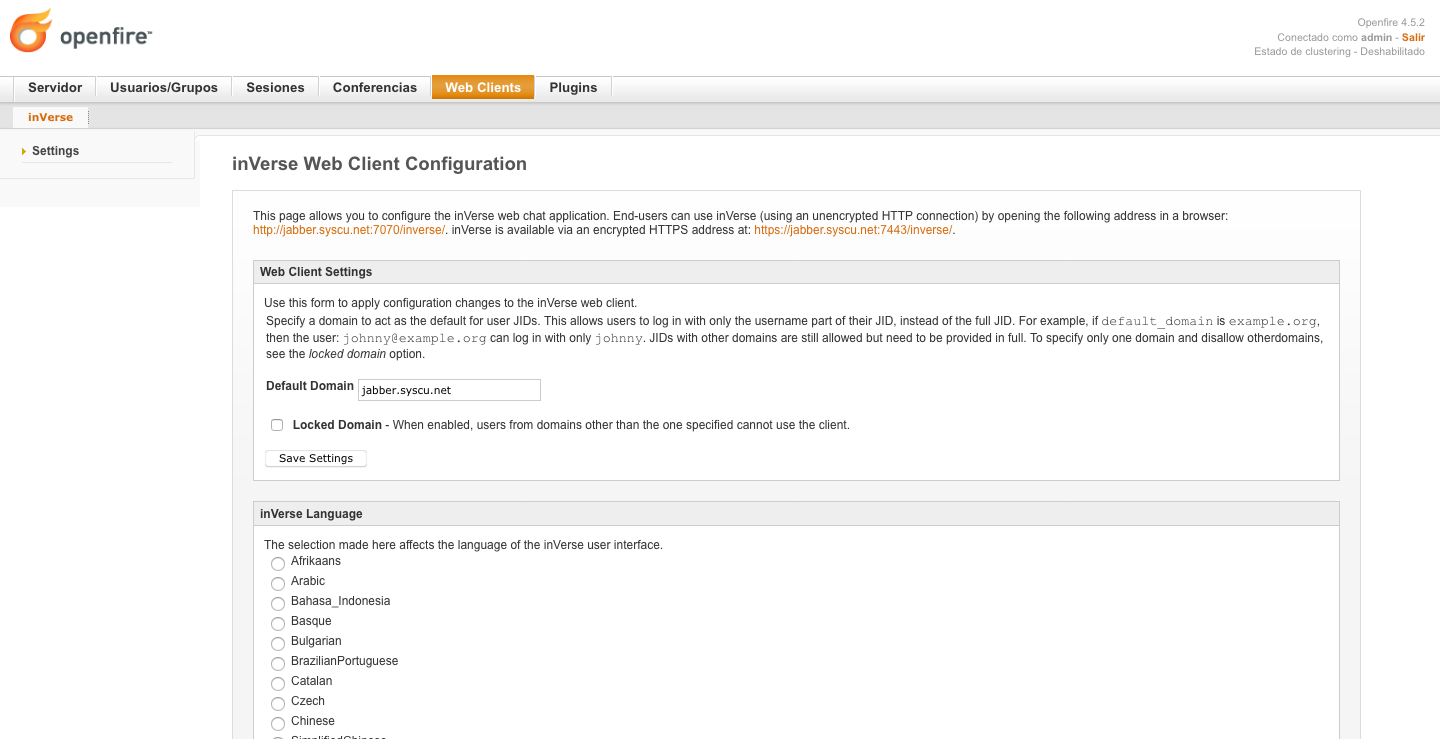Viewport: 1440px width, 739px height.
Task: Select the Basque language radio button
Action: pos(278,623)
